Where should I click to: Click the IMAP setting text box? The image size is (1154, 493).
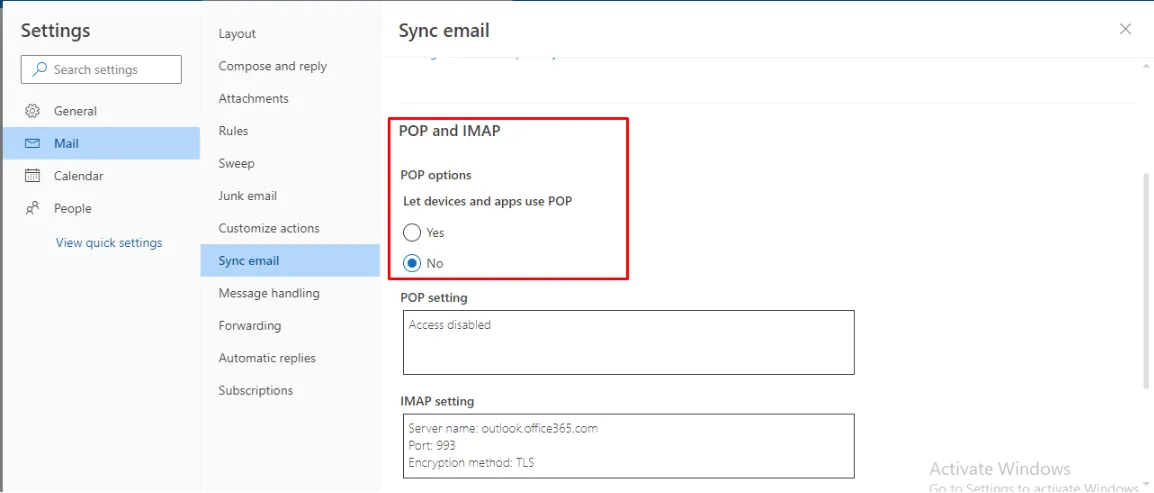629,446
